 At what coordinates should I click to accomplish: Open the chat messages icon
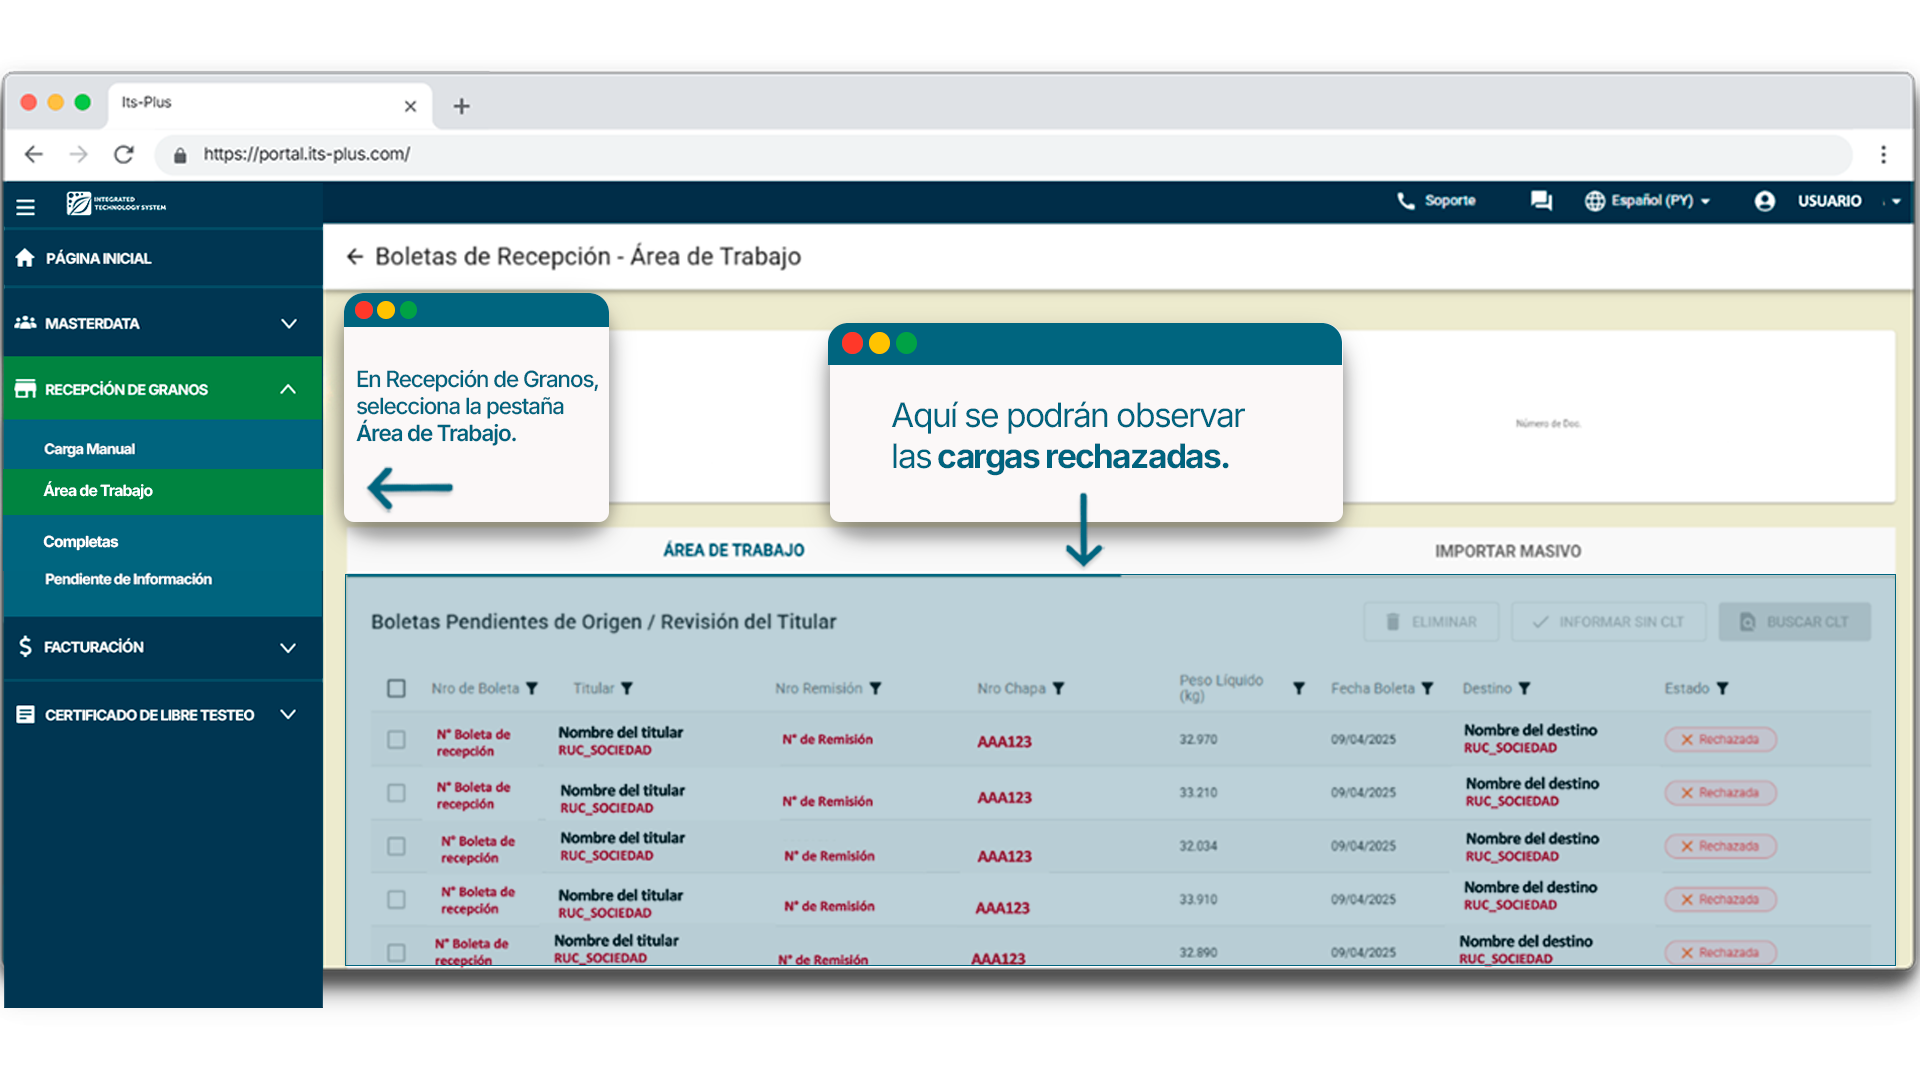pos(1541,201)
